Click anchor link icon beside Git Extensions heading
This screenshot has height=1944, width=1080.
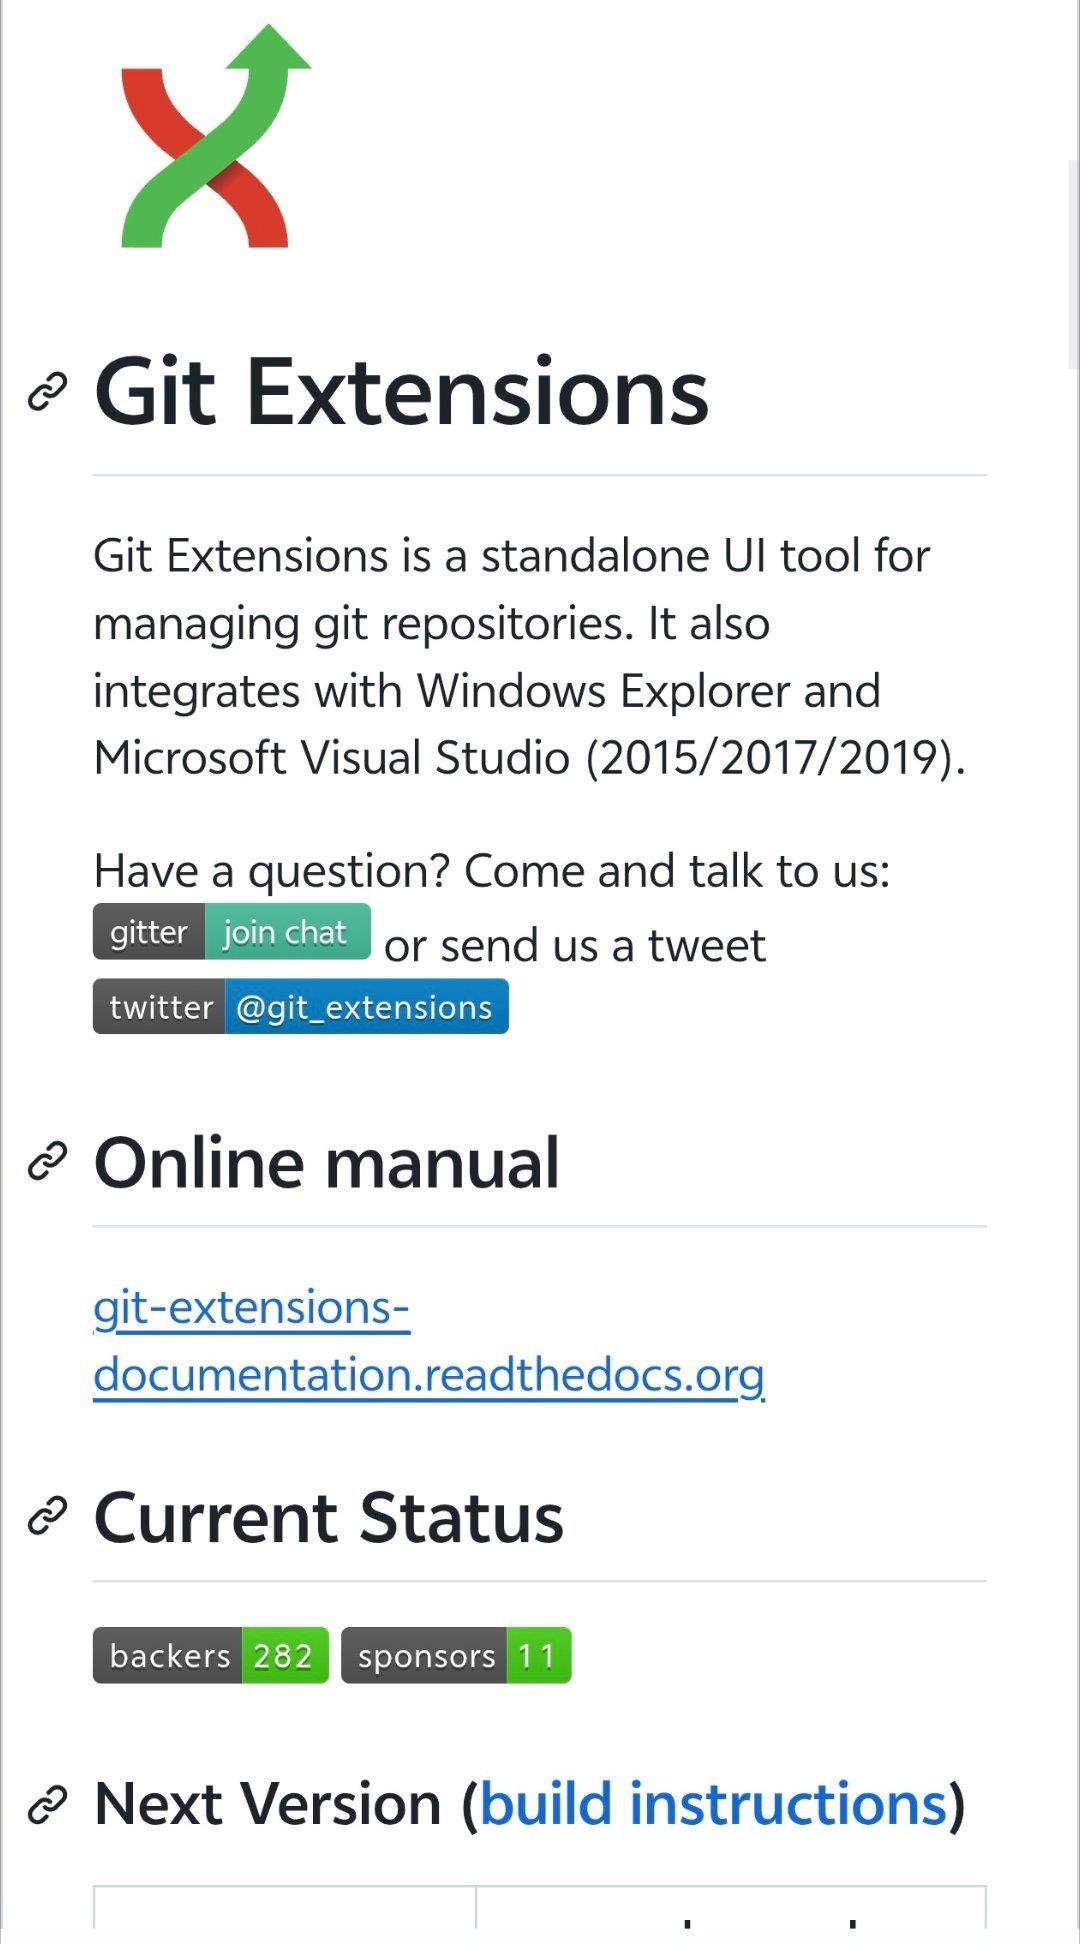(x=47, y=392)
